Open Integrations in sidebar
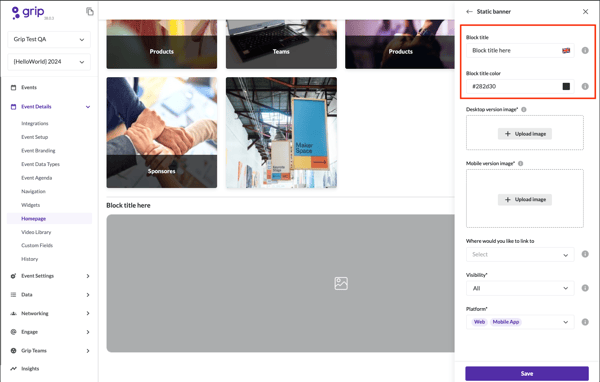 pyautogui.click(x=35, y=123)
